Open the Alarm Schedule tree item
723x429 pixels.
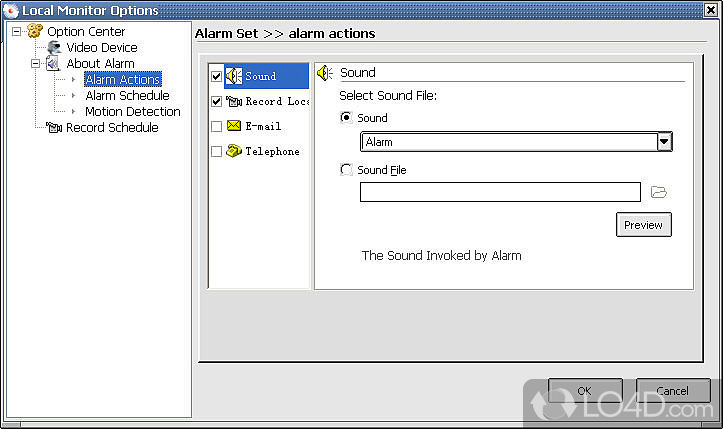[x=127, y=95]
